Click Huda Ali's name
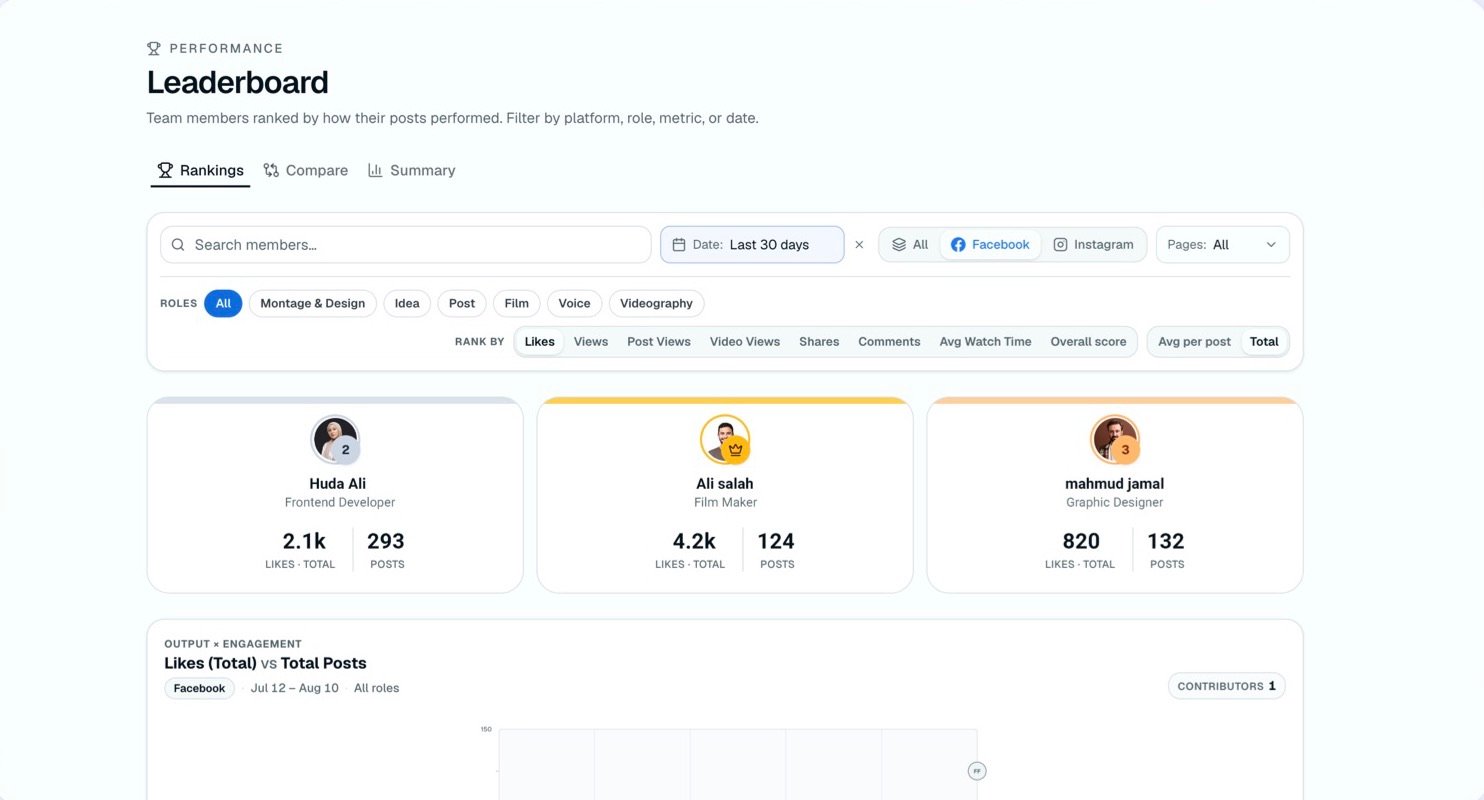Screen dimensions: 1484x800 click(338, 484)
